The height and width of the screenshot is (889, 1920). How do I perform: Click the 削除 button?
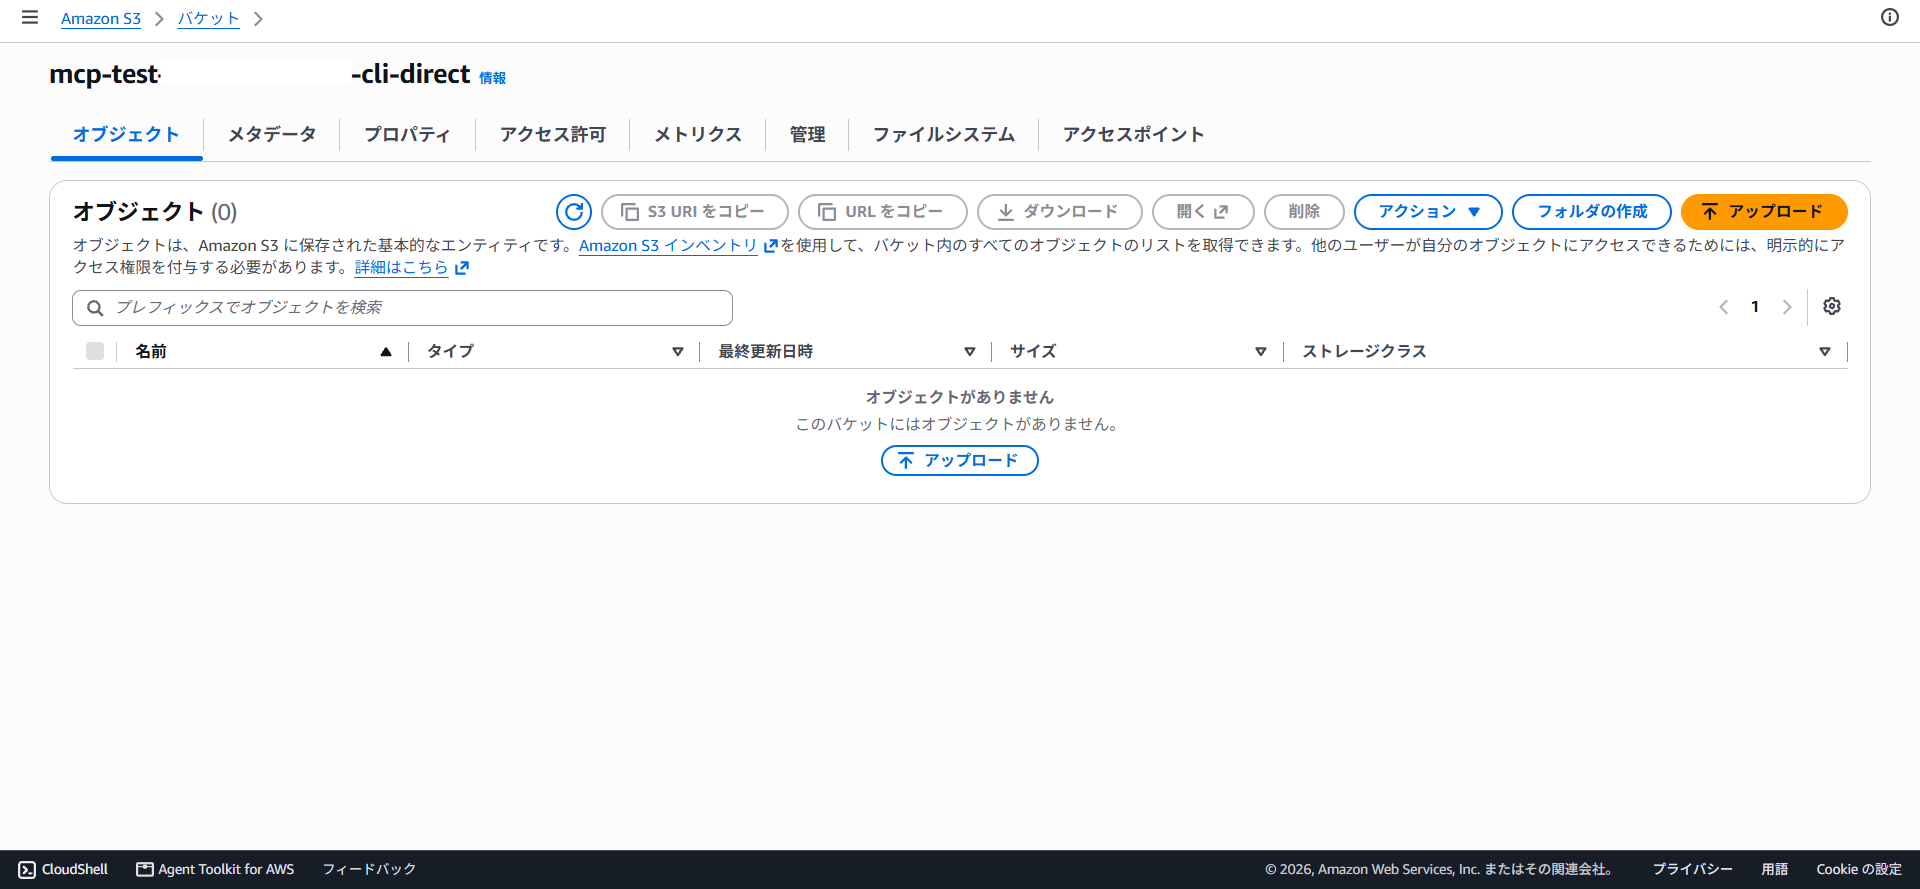pyautogui.click(x=1304, y=212)
